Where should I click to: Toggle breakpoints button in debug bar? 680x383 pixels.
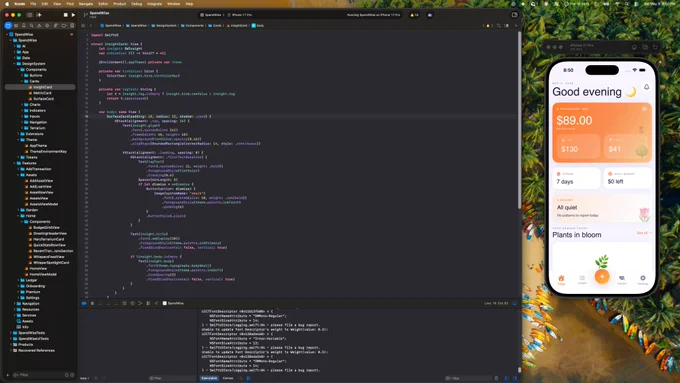coord(84,303)
